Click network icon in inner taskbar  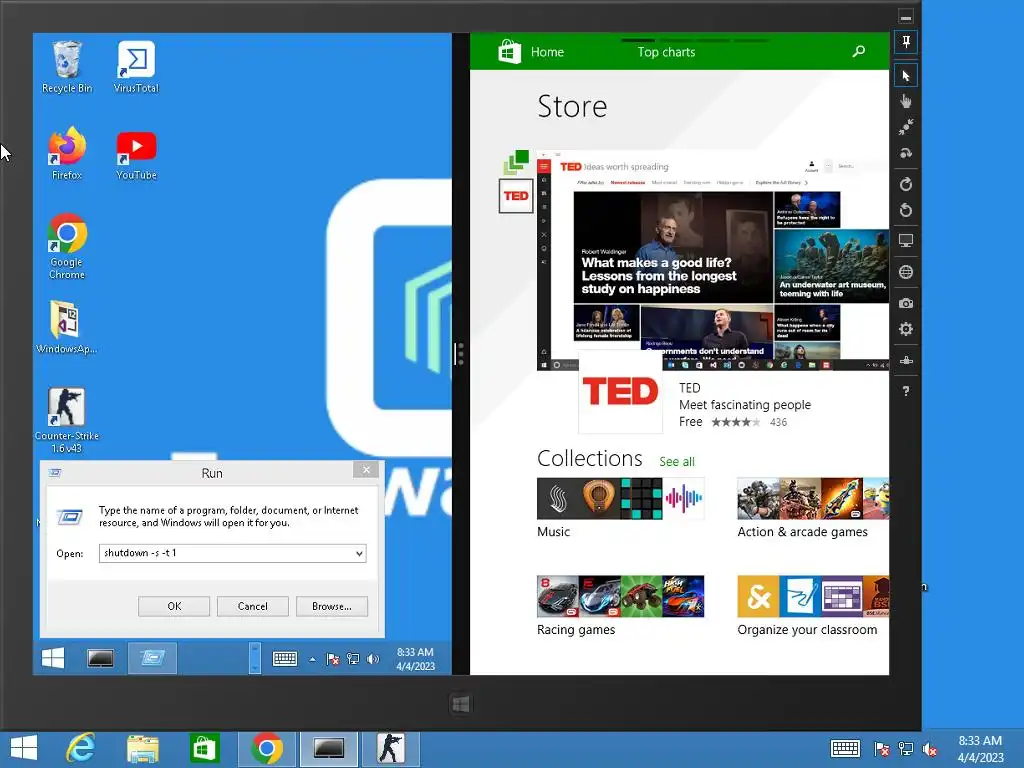[x=353, y=659]
